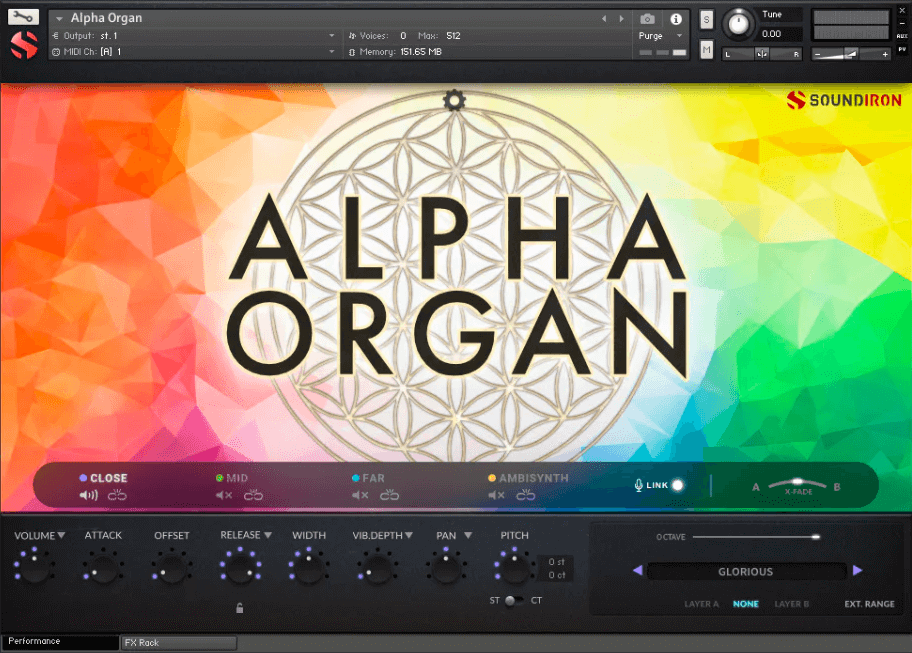This screenshot has width=912, height=653.
Task: Unmute the MID microphone channel
Action: coord(222,493)
